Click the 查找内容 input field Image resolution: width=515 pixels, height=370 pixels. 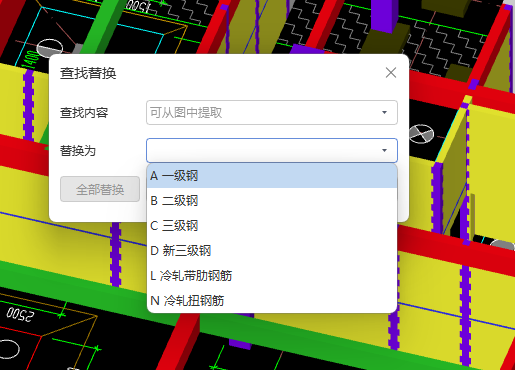pos(272,113)
